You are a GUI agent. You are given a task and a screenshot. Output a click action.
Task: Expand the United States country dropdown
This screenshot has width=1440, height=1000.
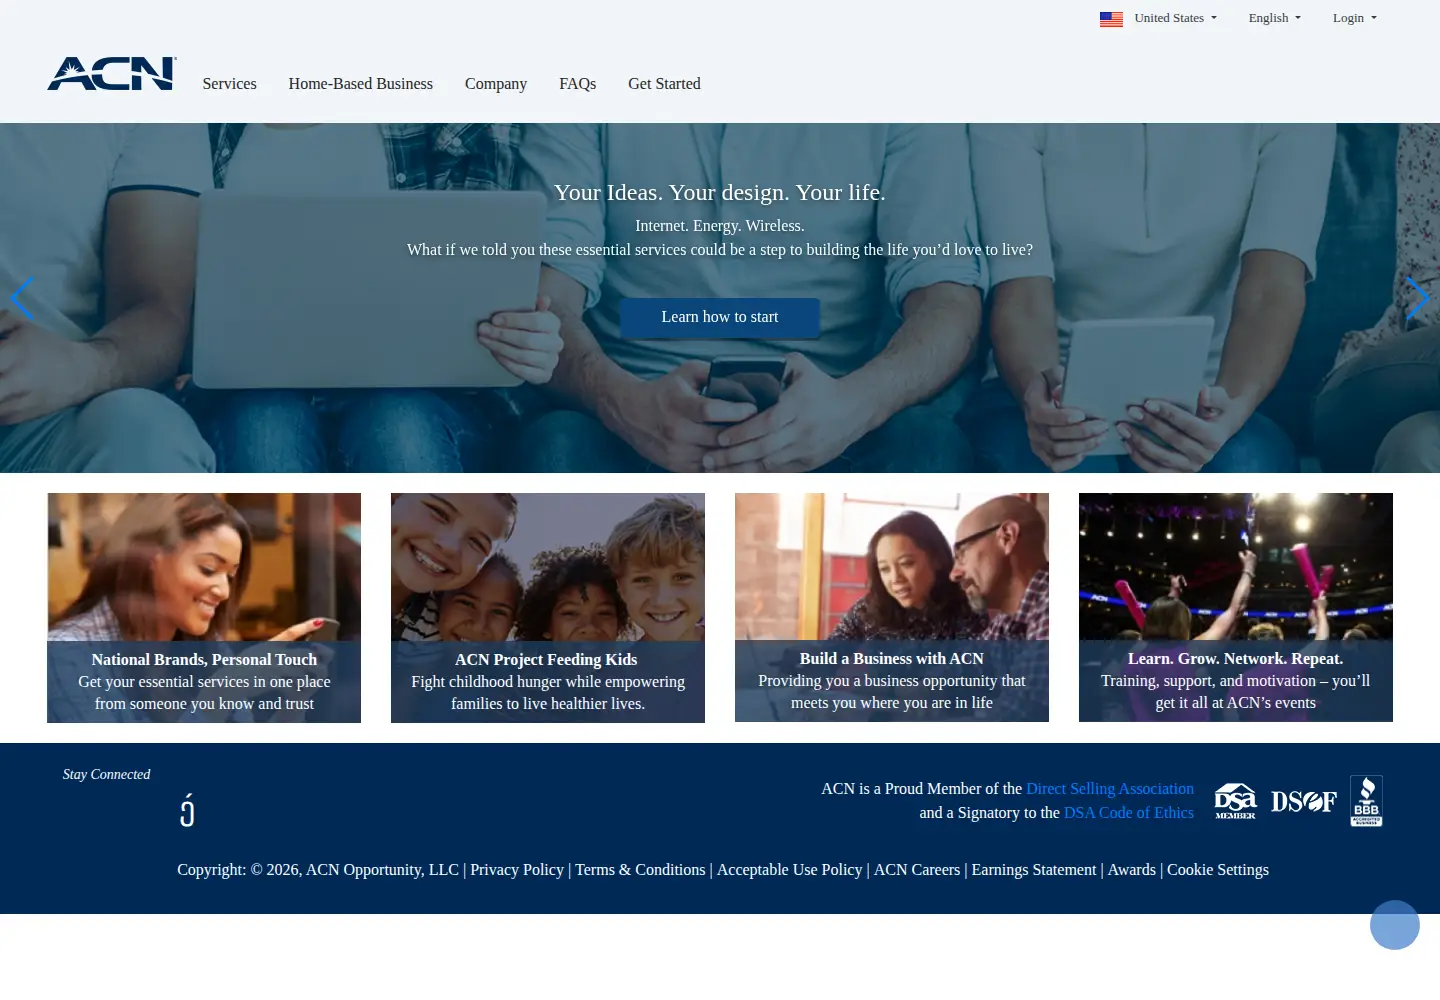coord(1176,18)
